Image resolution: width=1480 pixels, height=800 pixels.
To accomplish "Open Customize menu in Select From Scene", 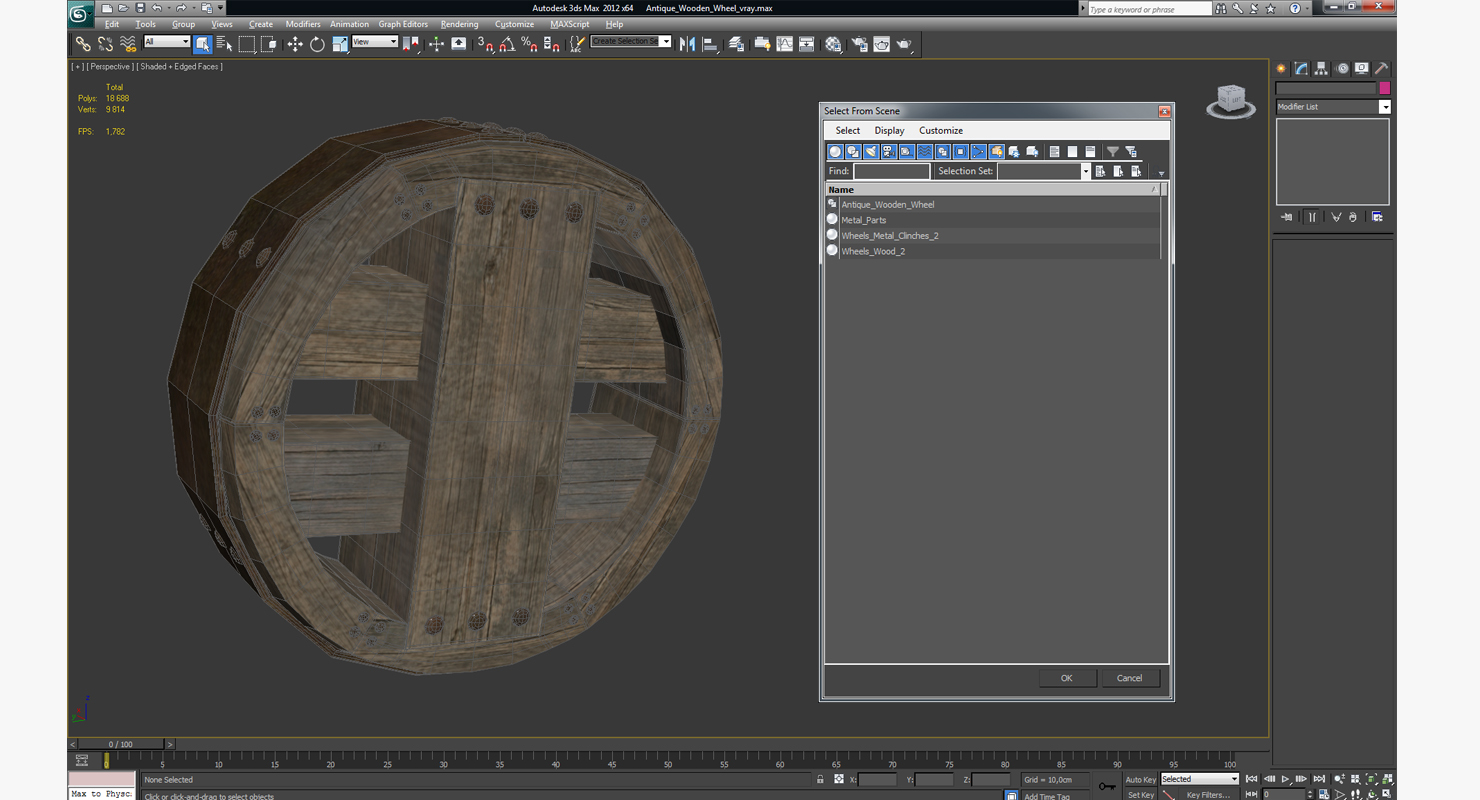I will [941, 130].
